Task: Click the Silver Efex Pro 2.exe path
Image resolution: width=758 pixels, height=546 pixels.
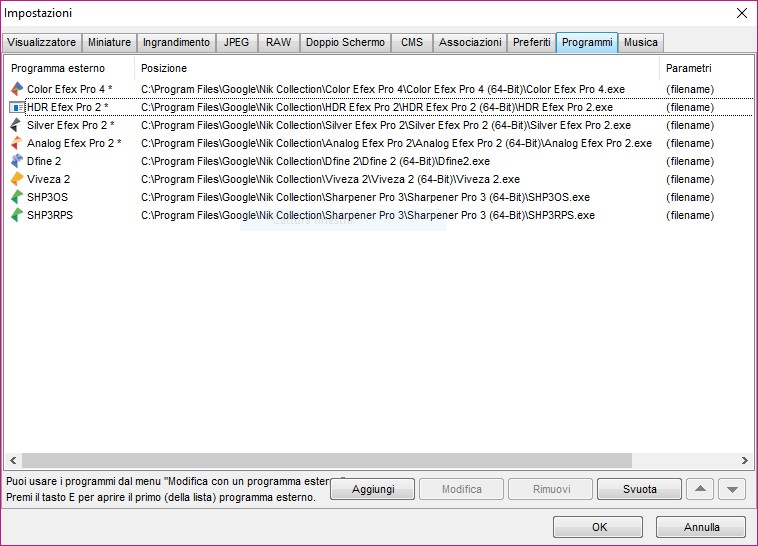Action: (386, 125)
